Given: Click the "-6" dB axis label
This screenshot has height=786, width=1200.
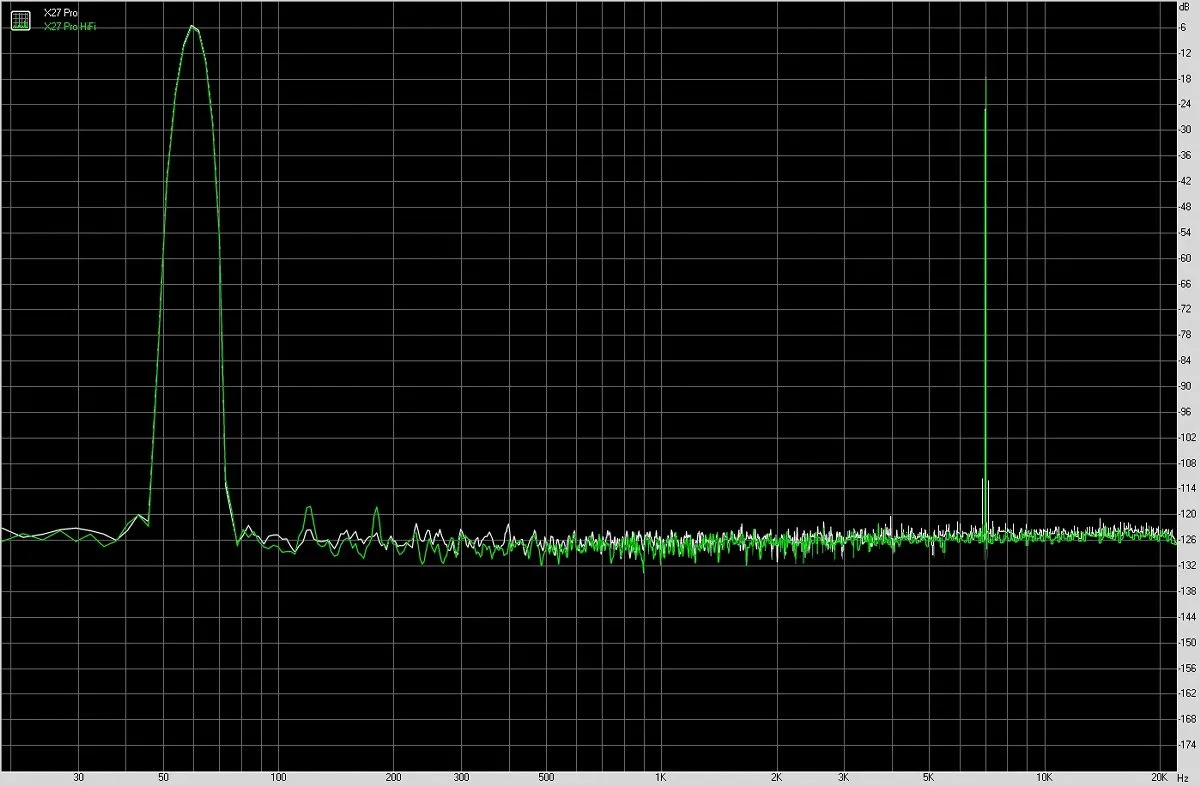Looking at the screenshot, I should click(x=1184, y=27).
